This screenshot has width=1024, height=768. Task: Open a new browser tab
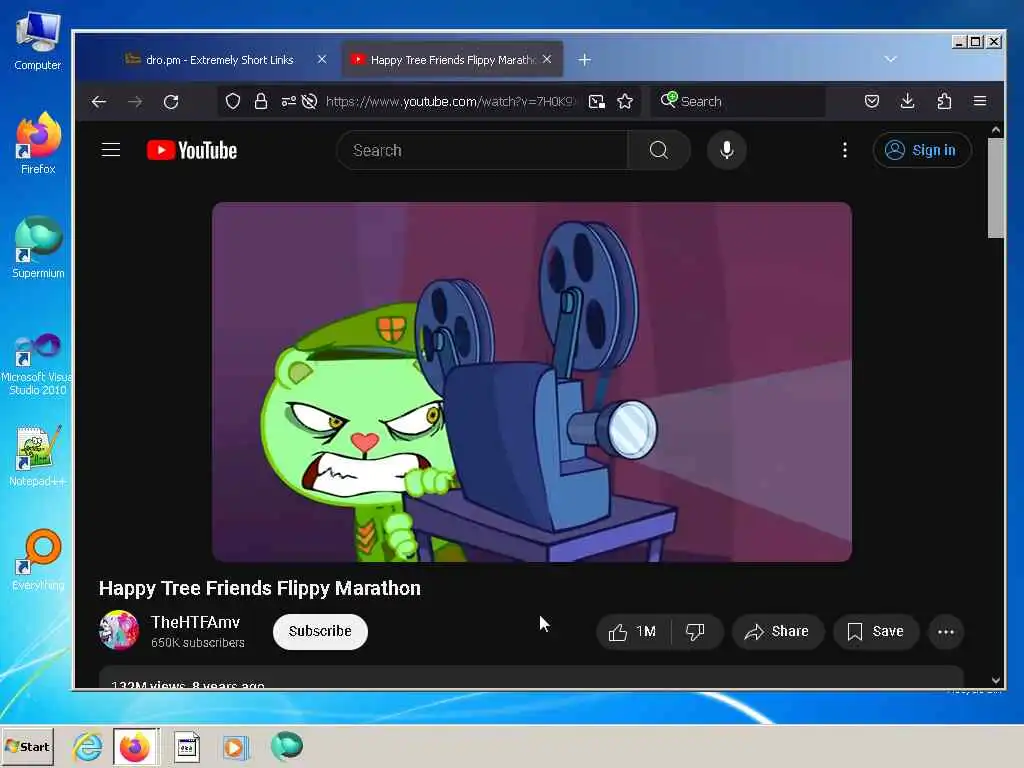(584, 60)
